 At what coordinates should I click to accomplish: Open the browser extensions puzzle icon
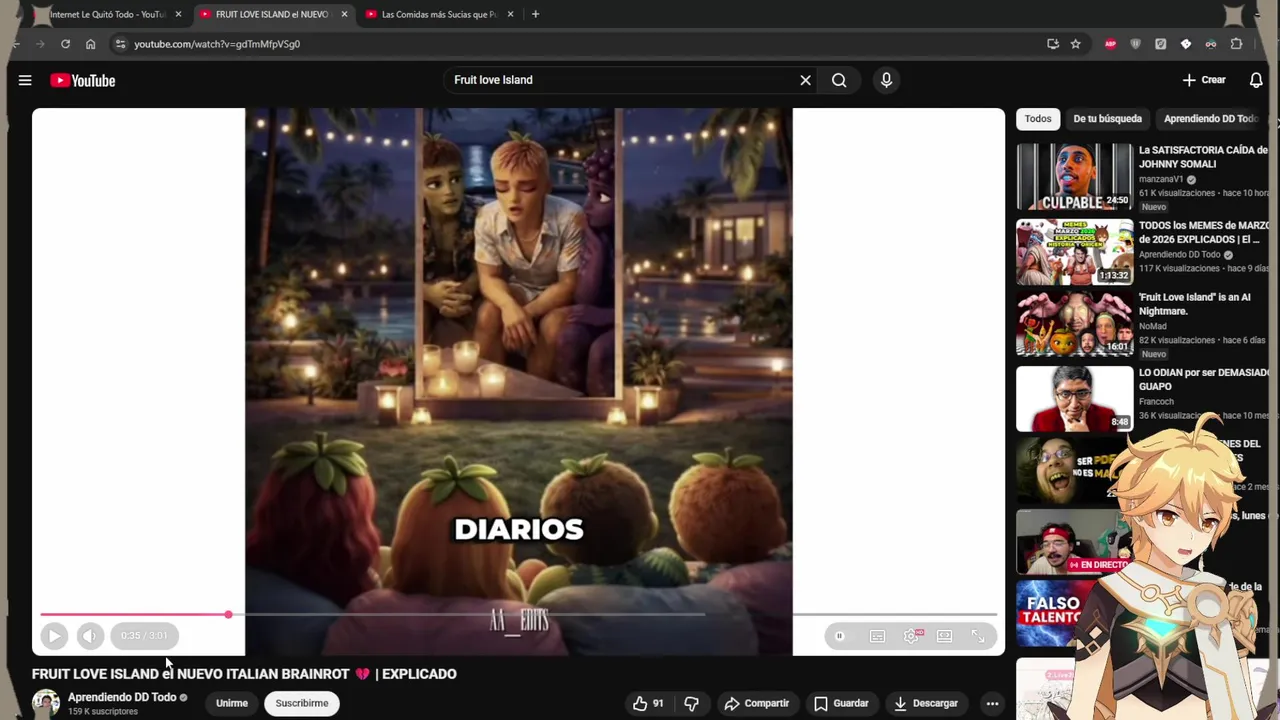point(1236,44)
